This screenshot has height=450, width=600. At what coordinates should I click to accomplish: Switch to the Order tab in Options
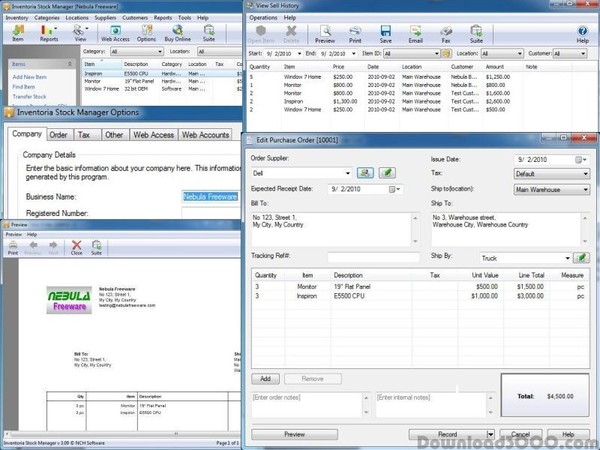[x=58, y=135]
